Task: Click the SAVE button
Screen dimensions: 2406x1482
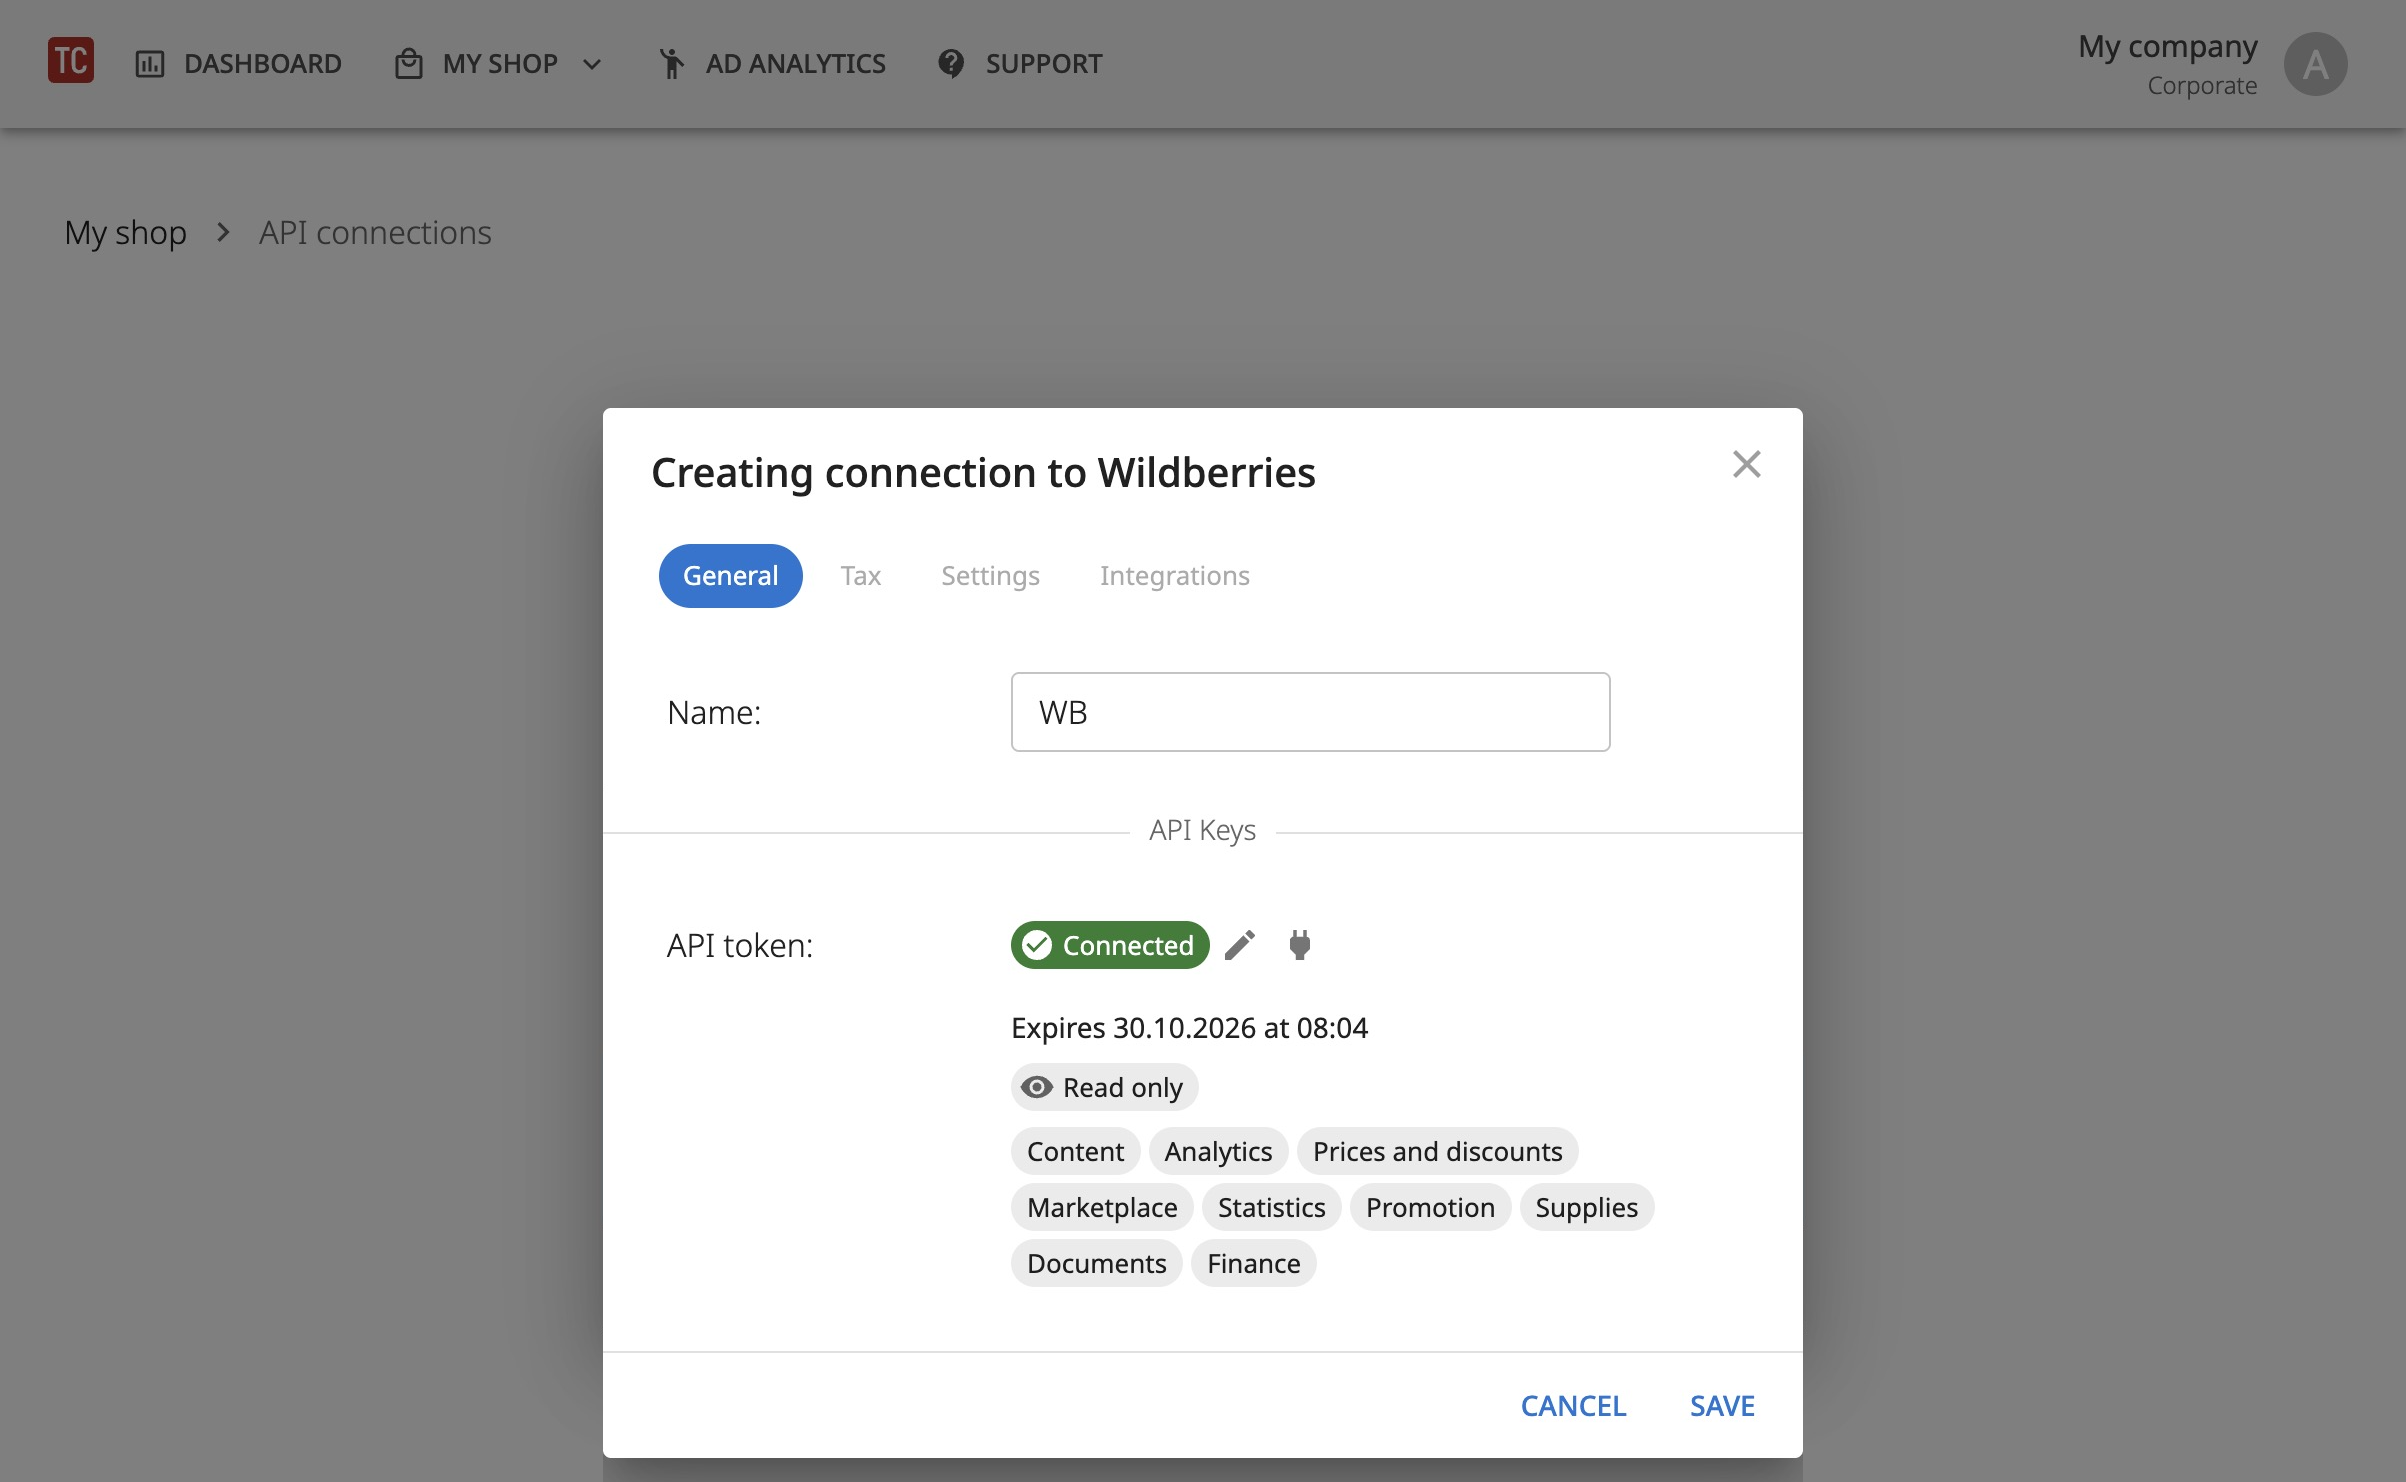Action: (1722, 1406)
